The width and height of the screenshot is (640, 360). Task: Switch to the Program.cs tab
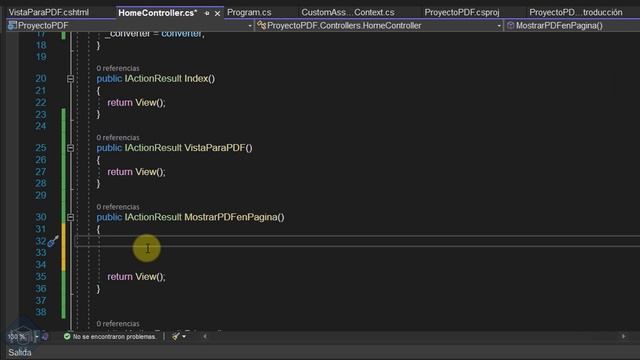tap(249, 12)
